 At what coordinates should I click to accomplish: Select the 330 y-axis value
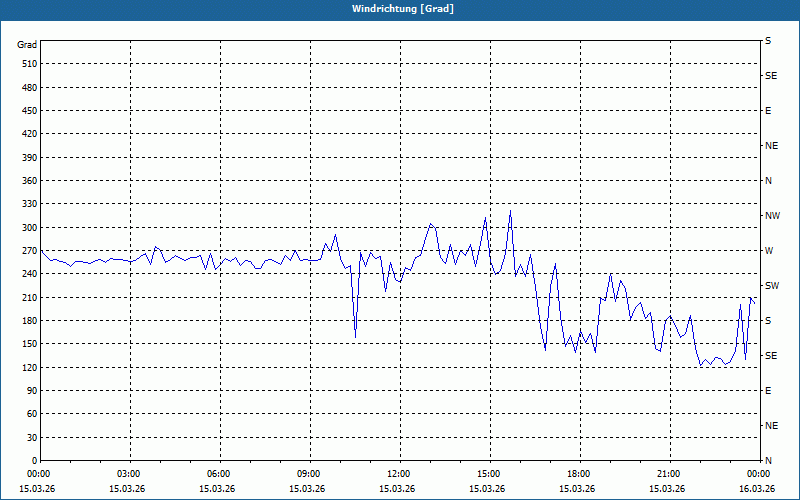pyautogui.click(x=29, y=204)
